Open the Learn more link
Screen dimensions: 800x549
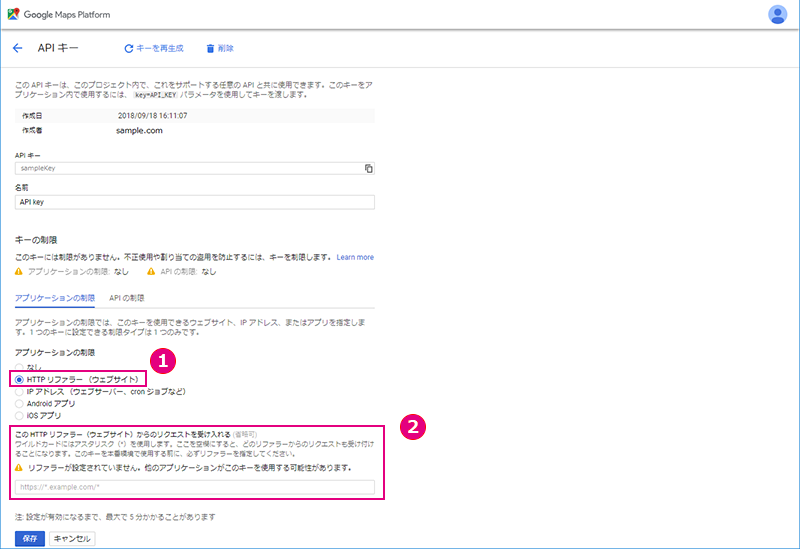tap(355, 257)
